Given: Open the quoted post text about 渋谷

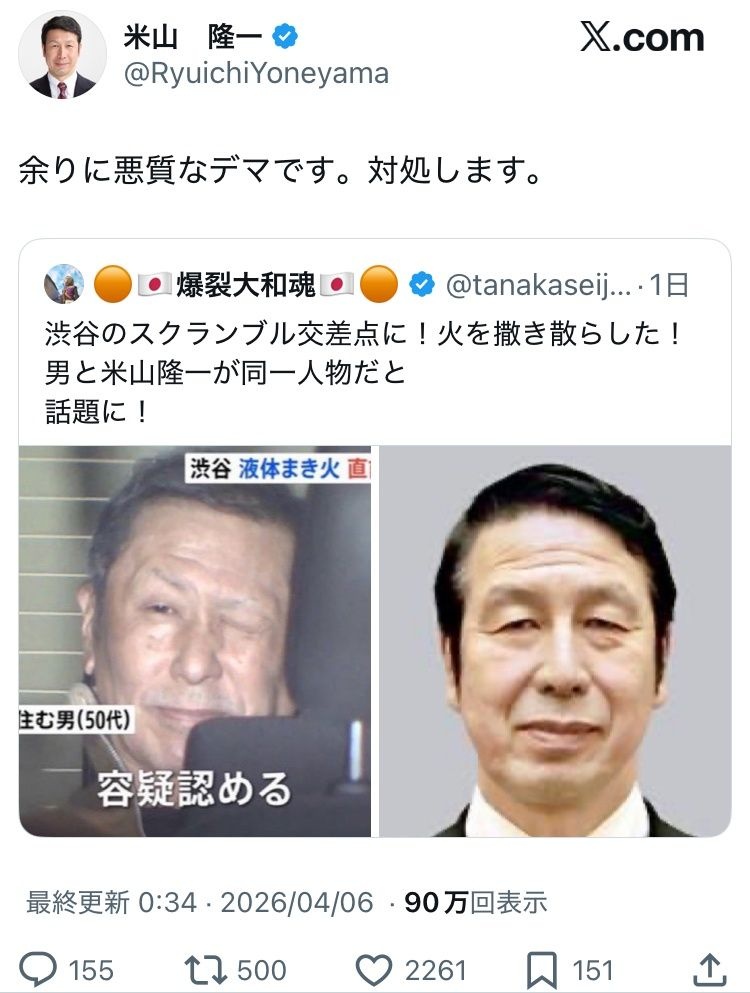Looking at the screenshot, I should (x=362, y=373).
